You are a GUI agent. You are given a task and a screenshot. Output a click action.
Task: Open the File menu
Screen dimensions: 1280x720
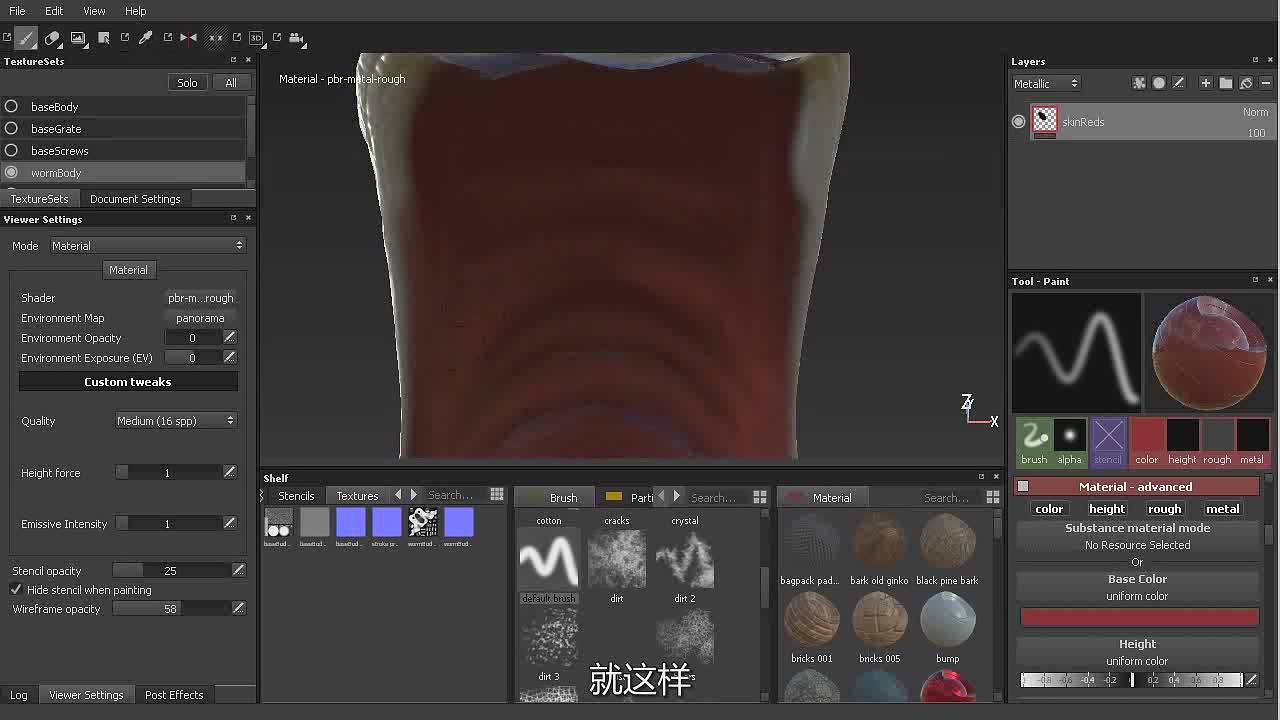(x=17, y=11)
